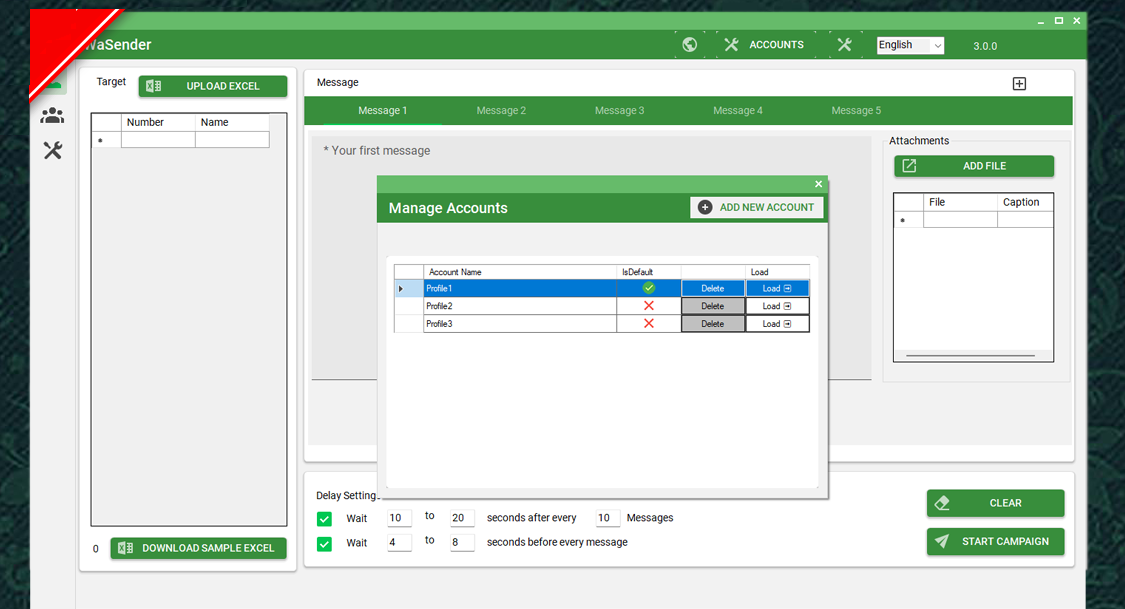
Task: Click the globe icon in header
Action: pyautogui.click(x=689, y=44)
